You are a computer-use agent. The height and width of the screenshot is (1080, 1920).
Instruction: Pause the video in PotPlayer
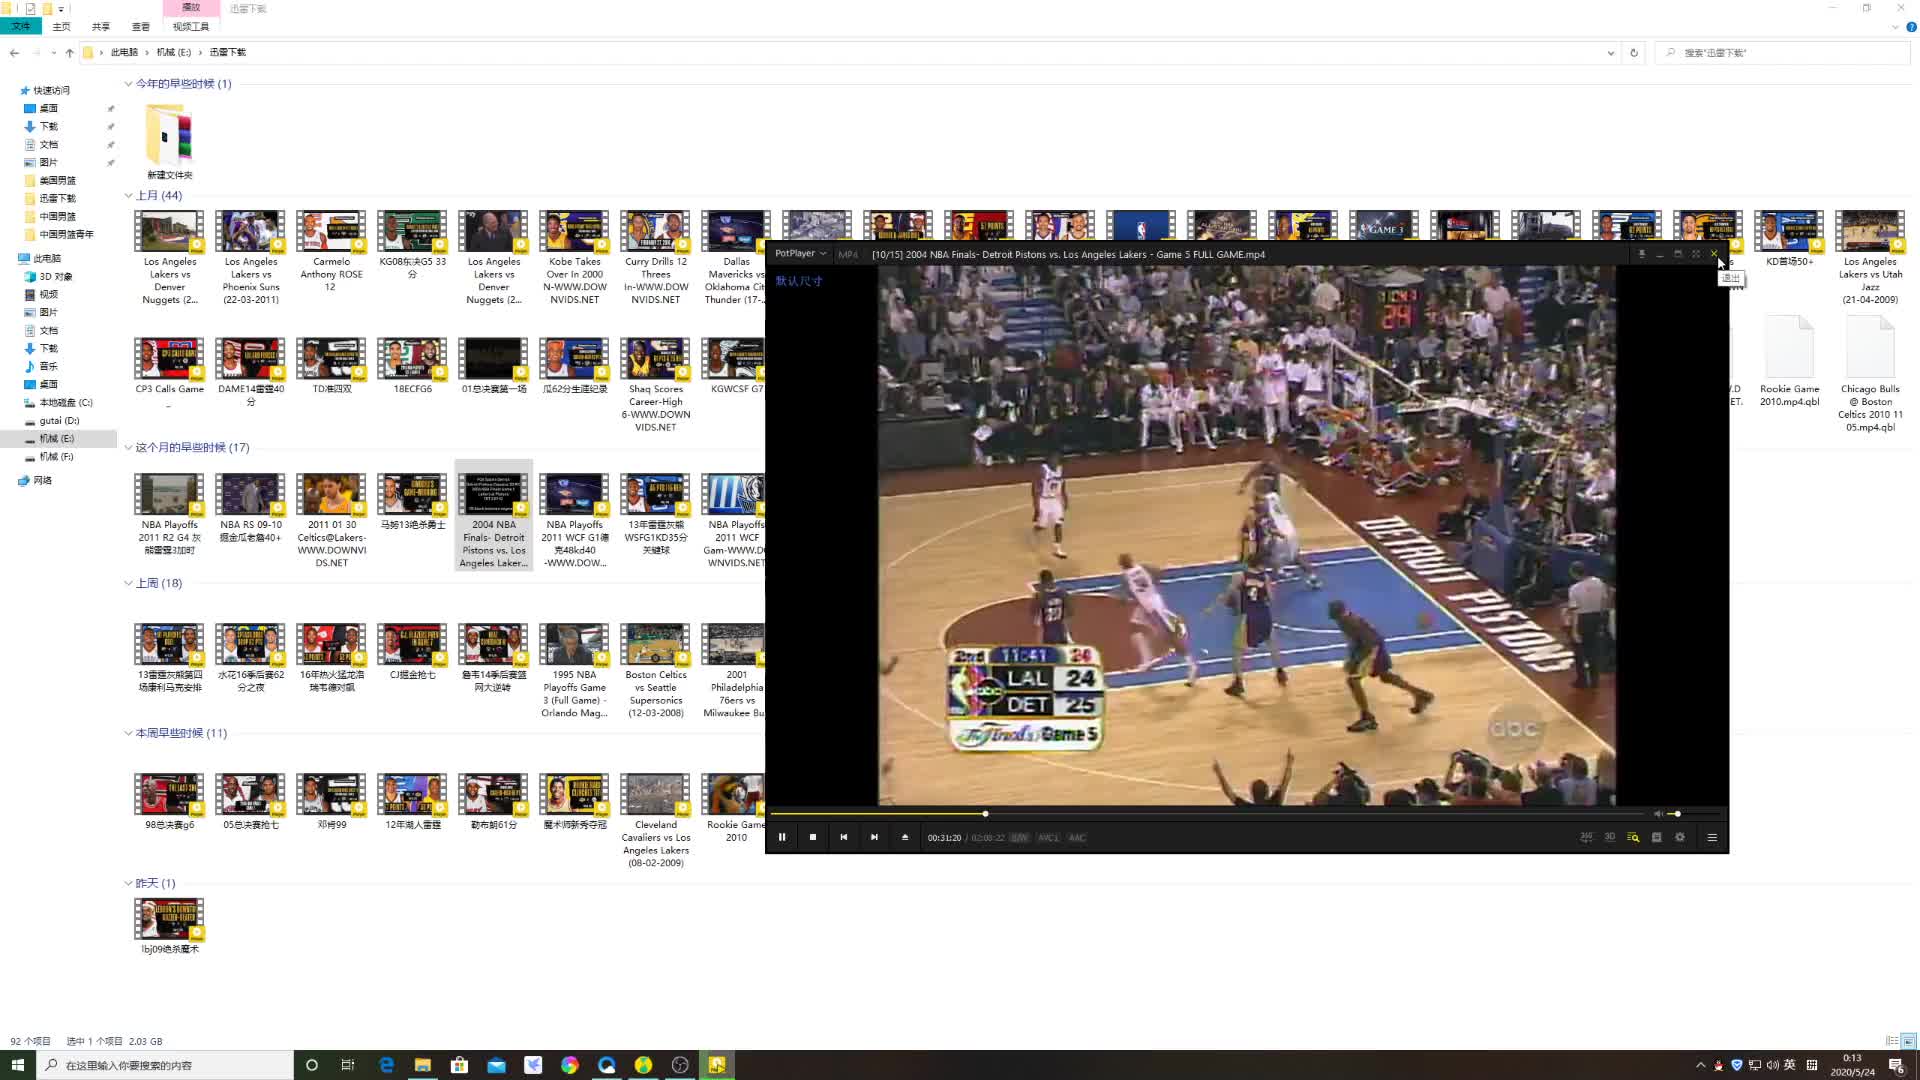(x=782, y=838)
